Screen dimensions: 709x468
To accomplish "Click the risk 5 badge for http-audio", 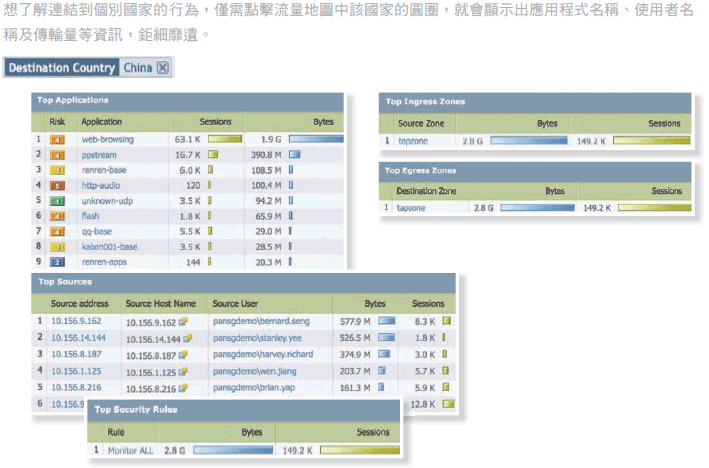I will [x=57, y=185].
